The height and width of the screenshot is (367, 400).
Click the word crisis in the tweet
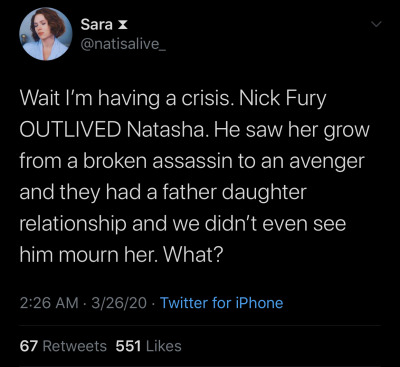pyautogui.click(x=206, y=99)
